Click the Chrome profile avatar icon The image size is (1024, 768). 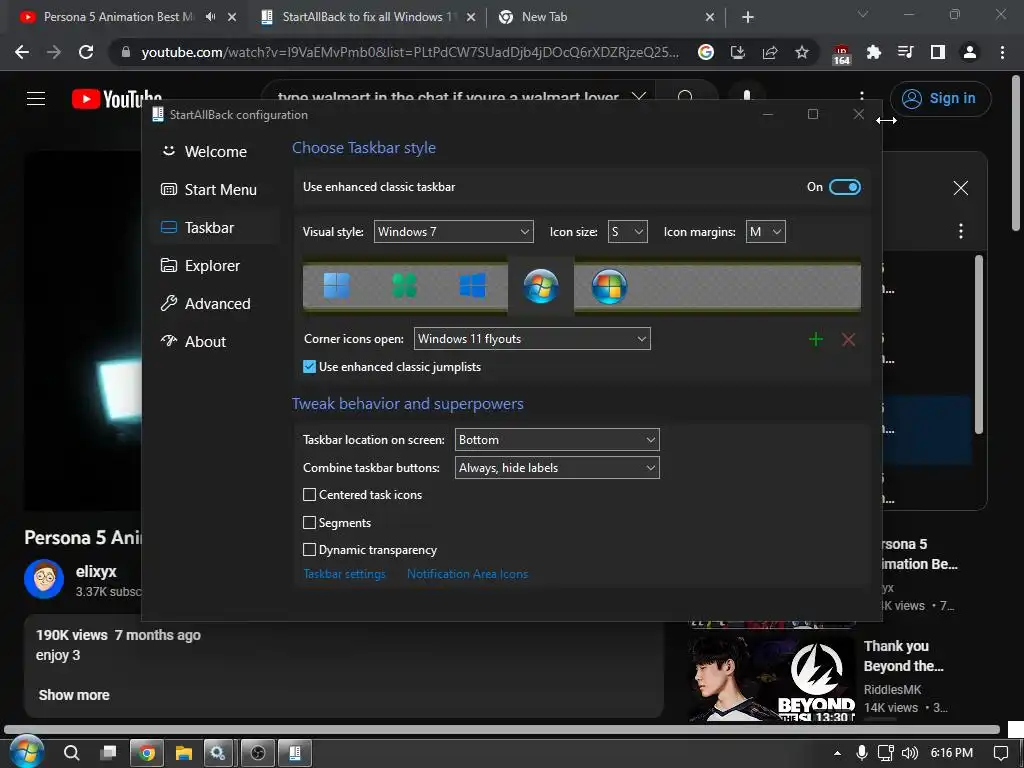[x=970, y=52]
